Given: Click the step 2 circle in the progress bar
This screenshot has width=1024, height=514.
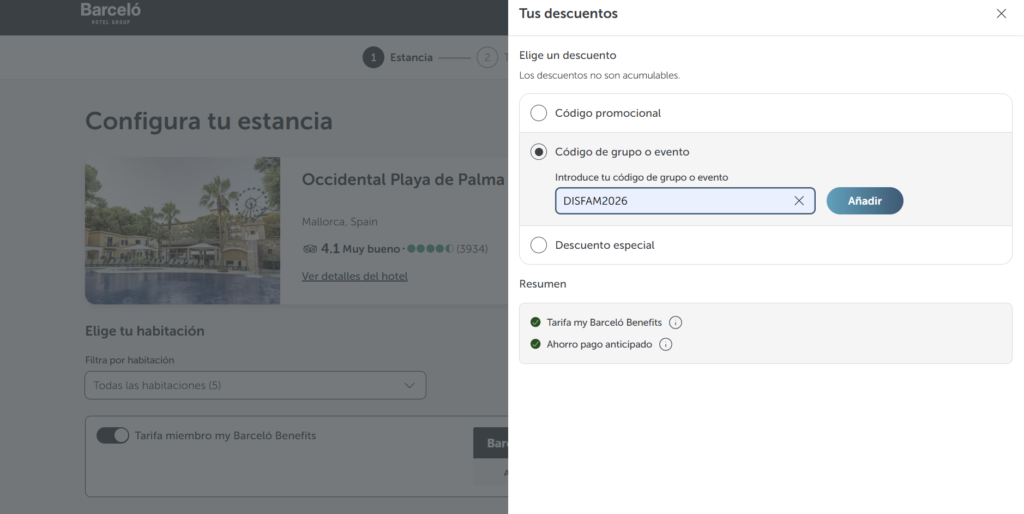Looking at the screenshot, I should (487, 57).
